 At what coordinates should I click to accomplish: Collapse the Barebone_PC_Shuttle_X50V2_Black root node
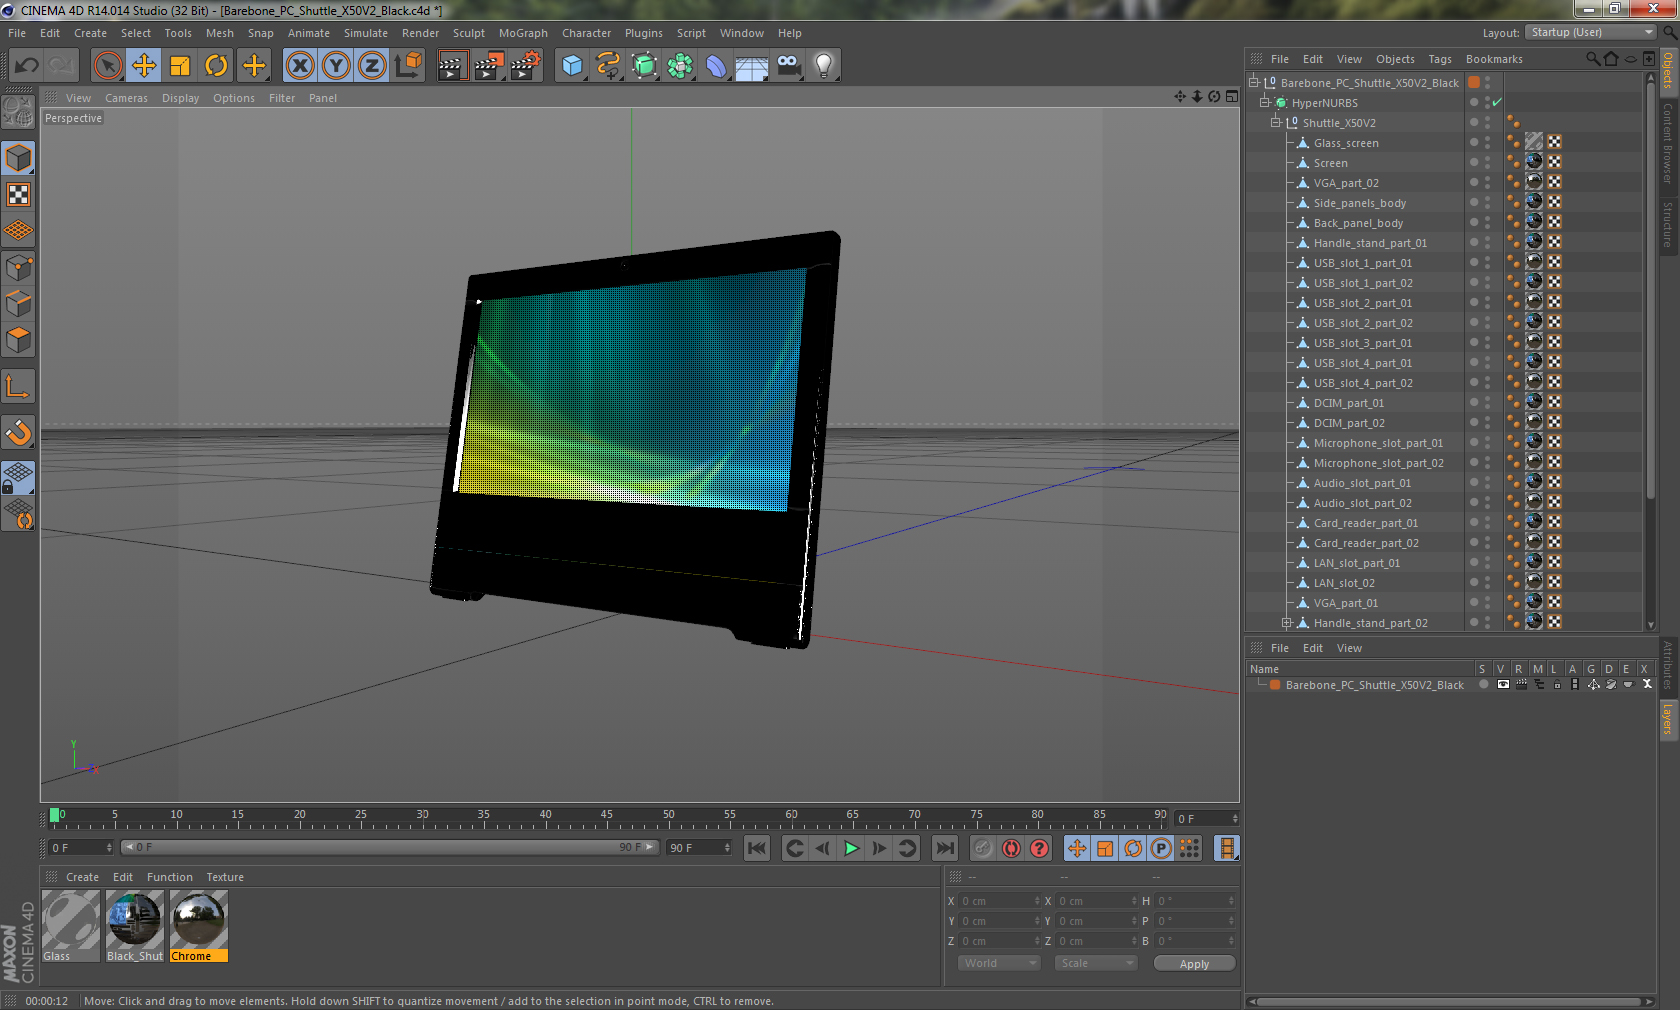pyautogui.click(x=1253, y=82)
